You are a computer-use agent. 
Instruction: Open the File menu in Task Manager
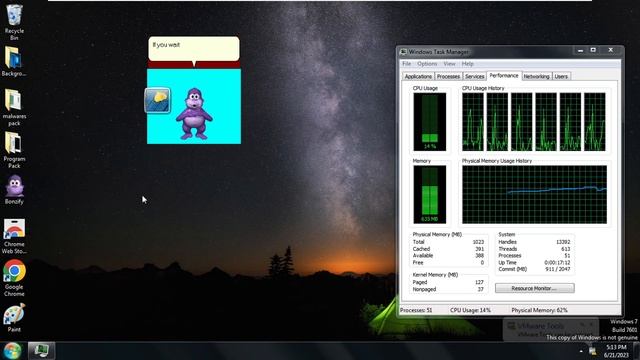click(x=407, y=64)
